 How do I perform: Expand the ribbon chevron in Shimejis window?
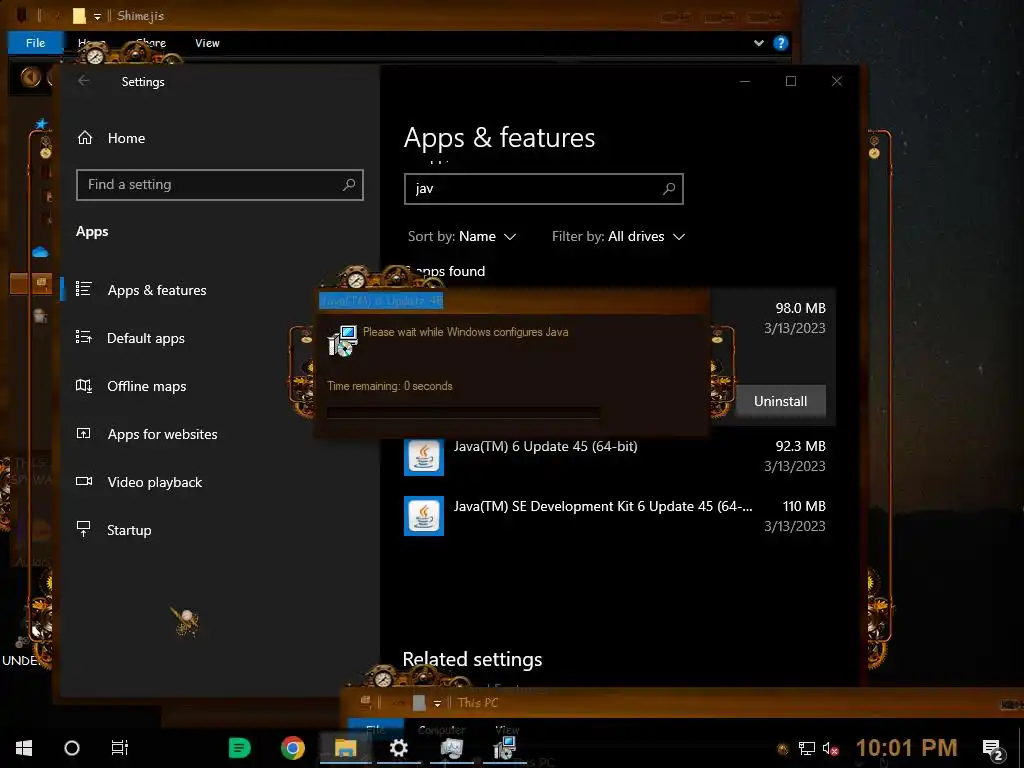click(758, 43)
